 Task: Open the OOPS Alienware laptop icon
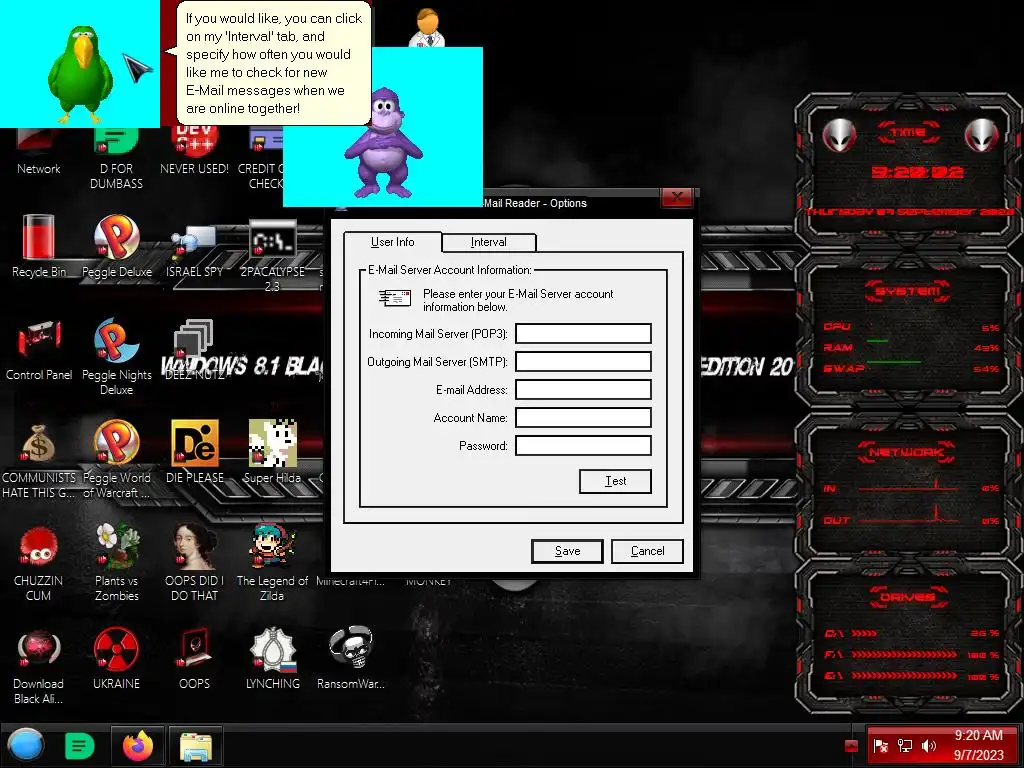[x=194, y=659]
